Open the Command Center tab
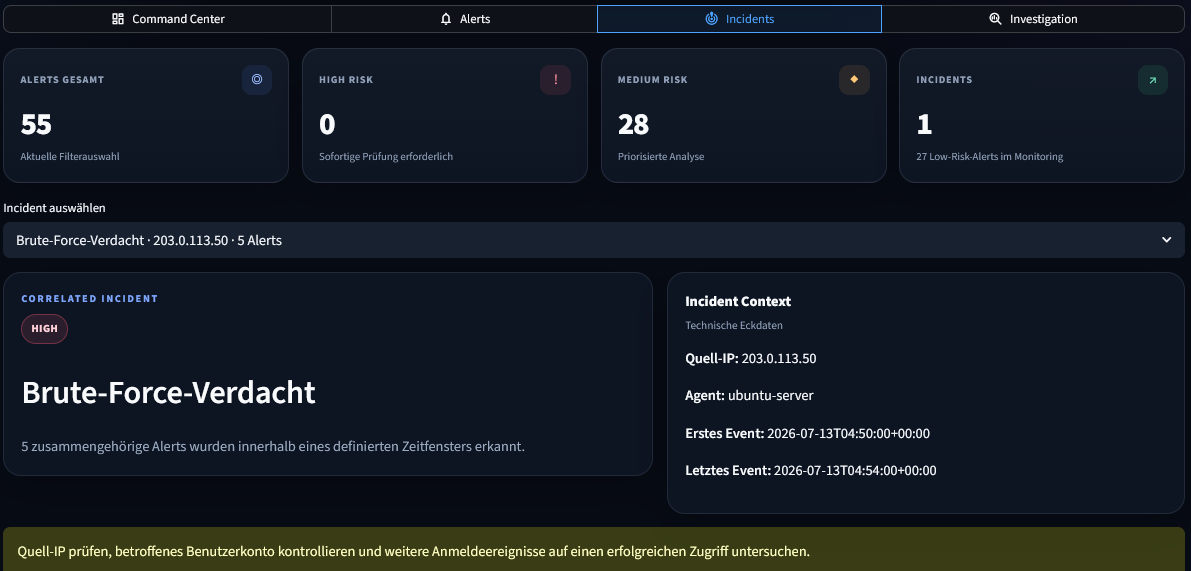Screen dimensions: 1191x571 point(168,19)
